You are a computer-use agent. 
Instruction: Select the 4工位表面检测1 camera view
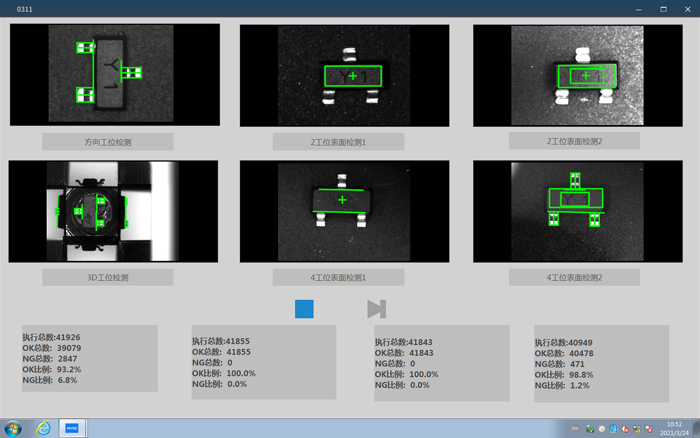[x=343, y=212]
